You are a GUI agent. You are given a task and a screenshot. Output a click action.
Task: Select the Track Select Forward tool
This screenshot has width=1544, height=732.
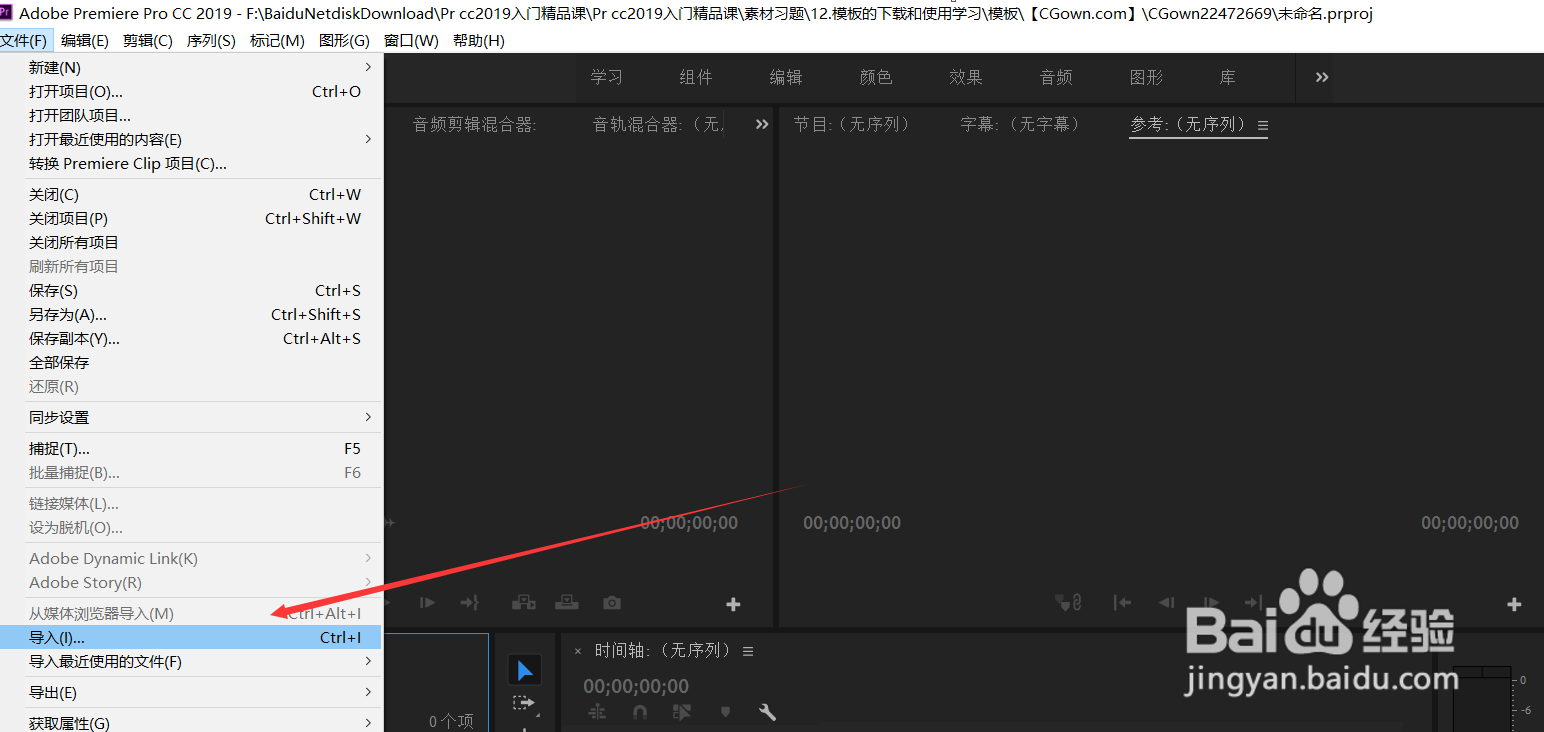click(x=524, y=703)
